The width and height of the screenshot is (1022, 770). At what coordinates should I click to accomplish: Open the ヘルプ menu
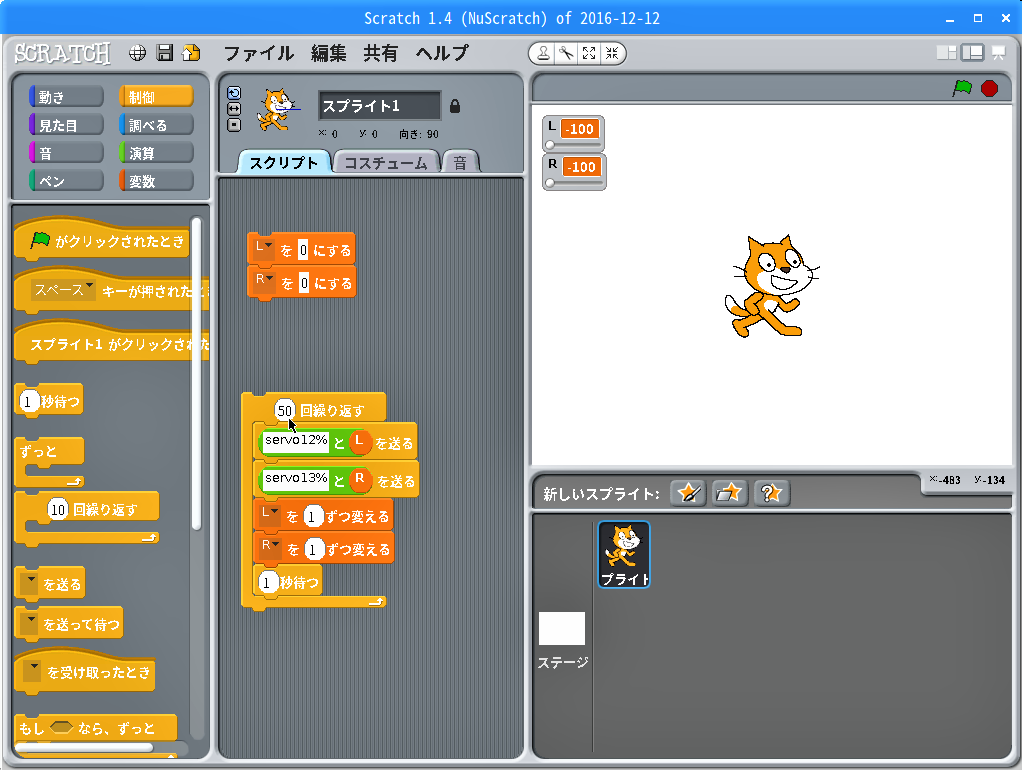tap(443, 53)
